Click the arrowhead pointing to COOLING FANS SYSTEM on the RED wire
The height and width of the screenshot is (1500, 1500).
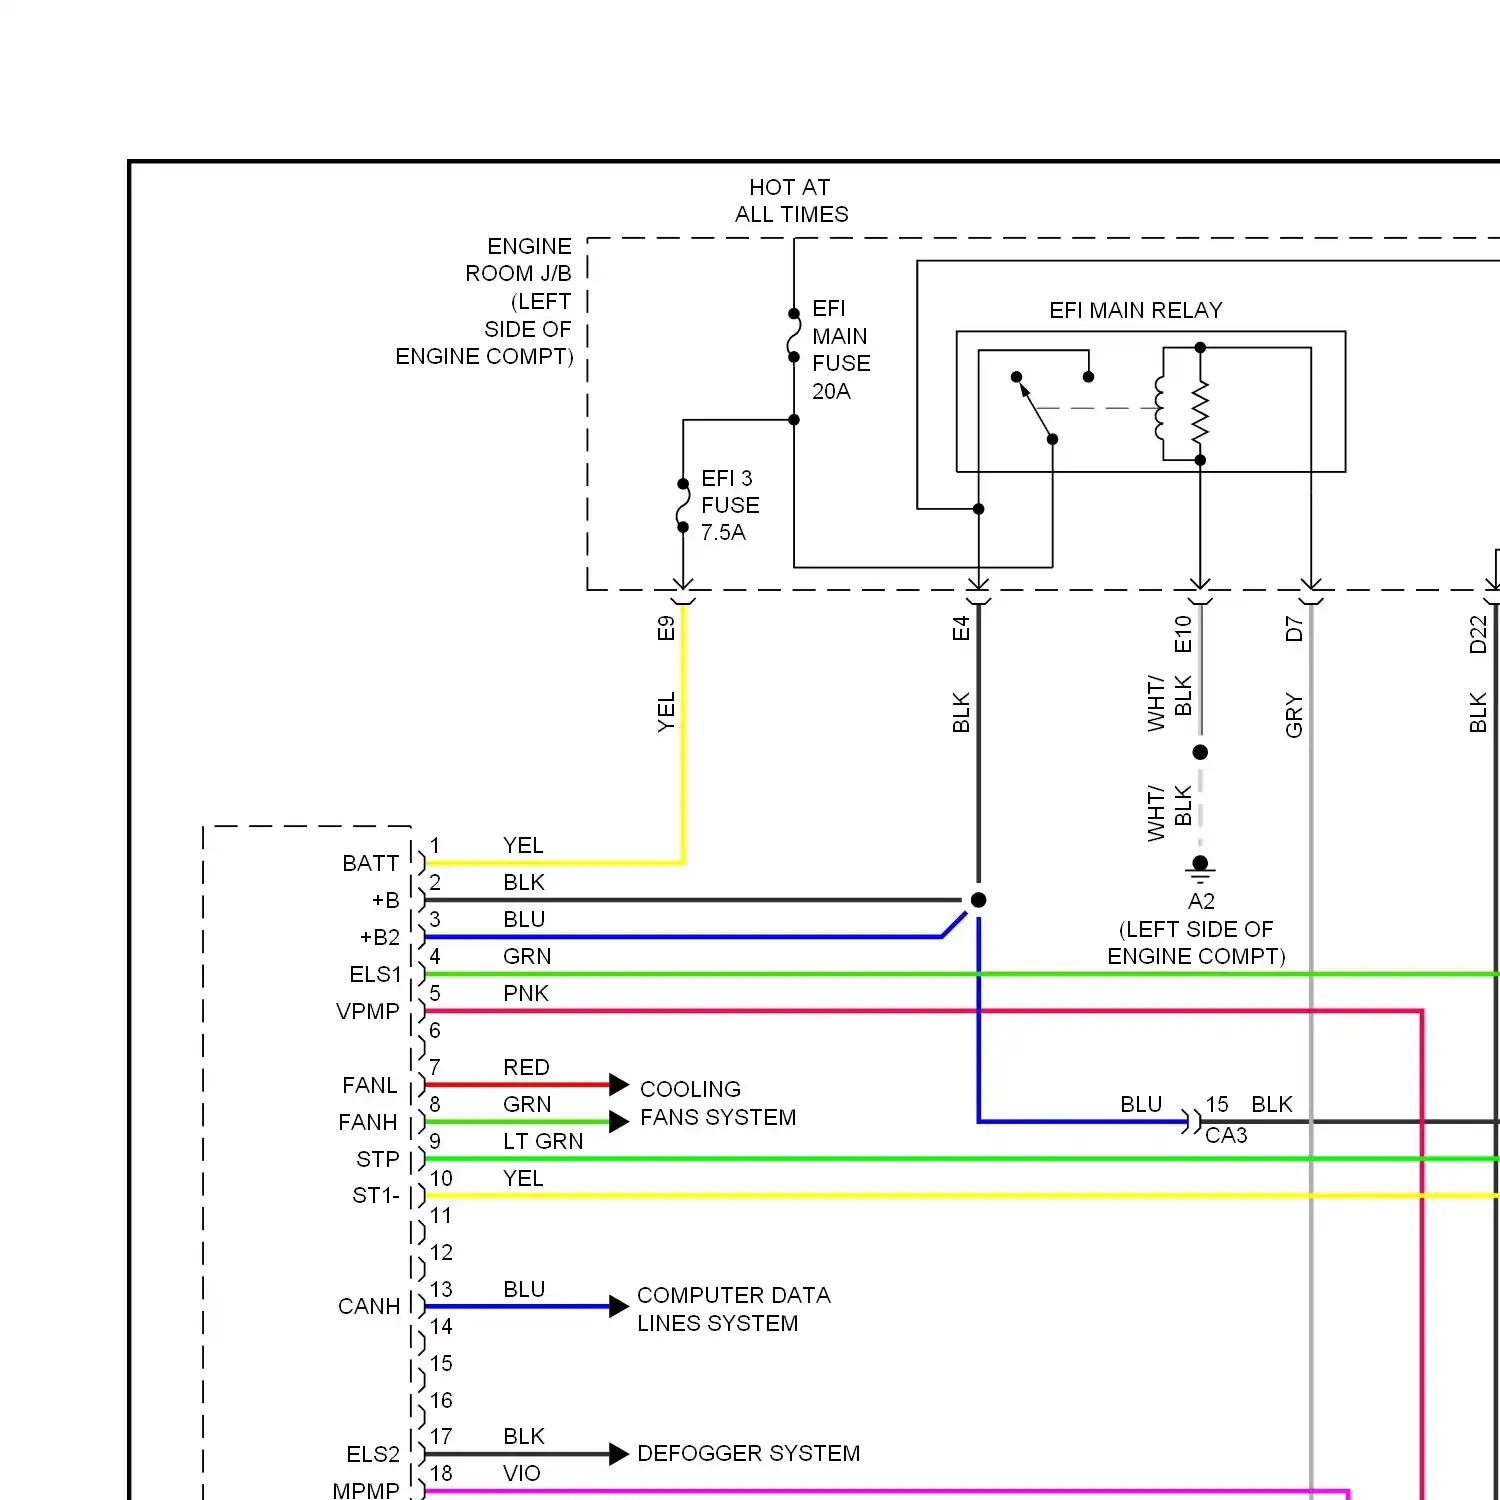(619, 1084)
